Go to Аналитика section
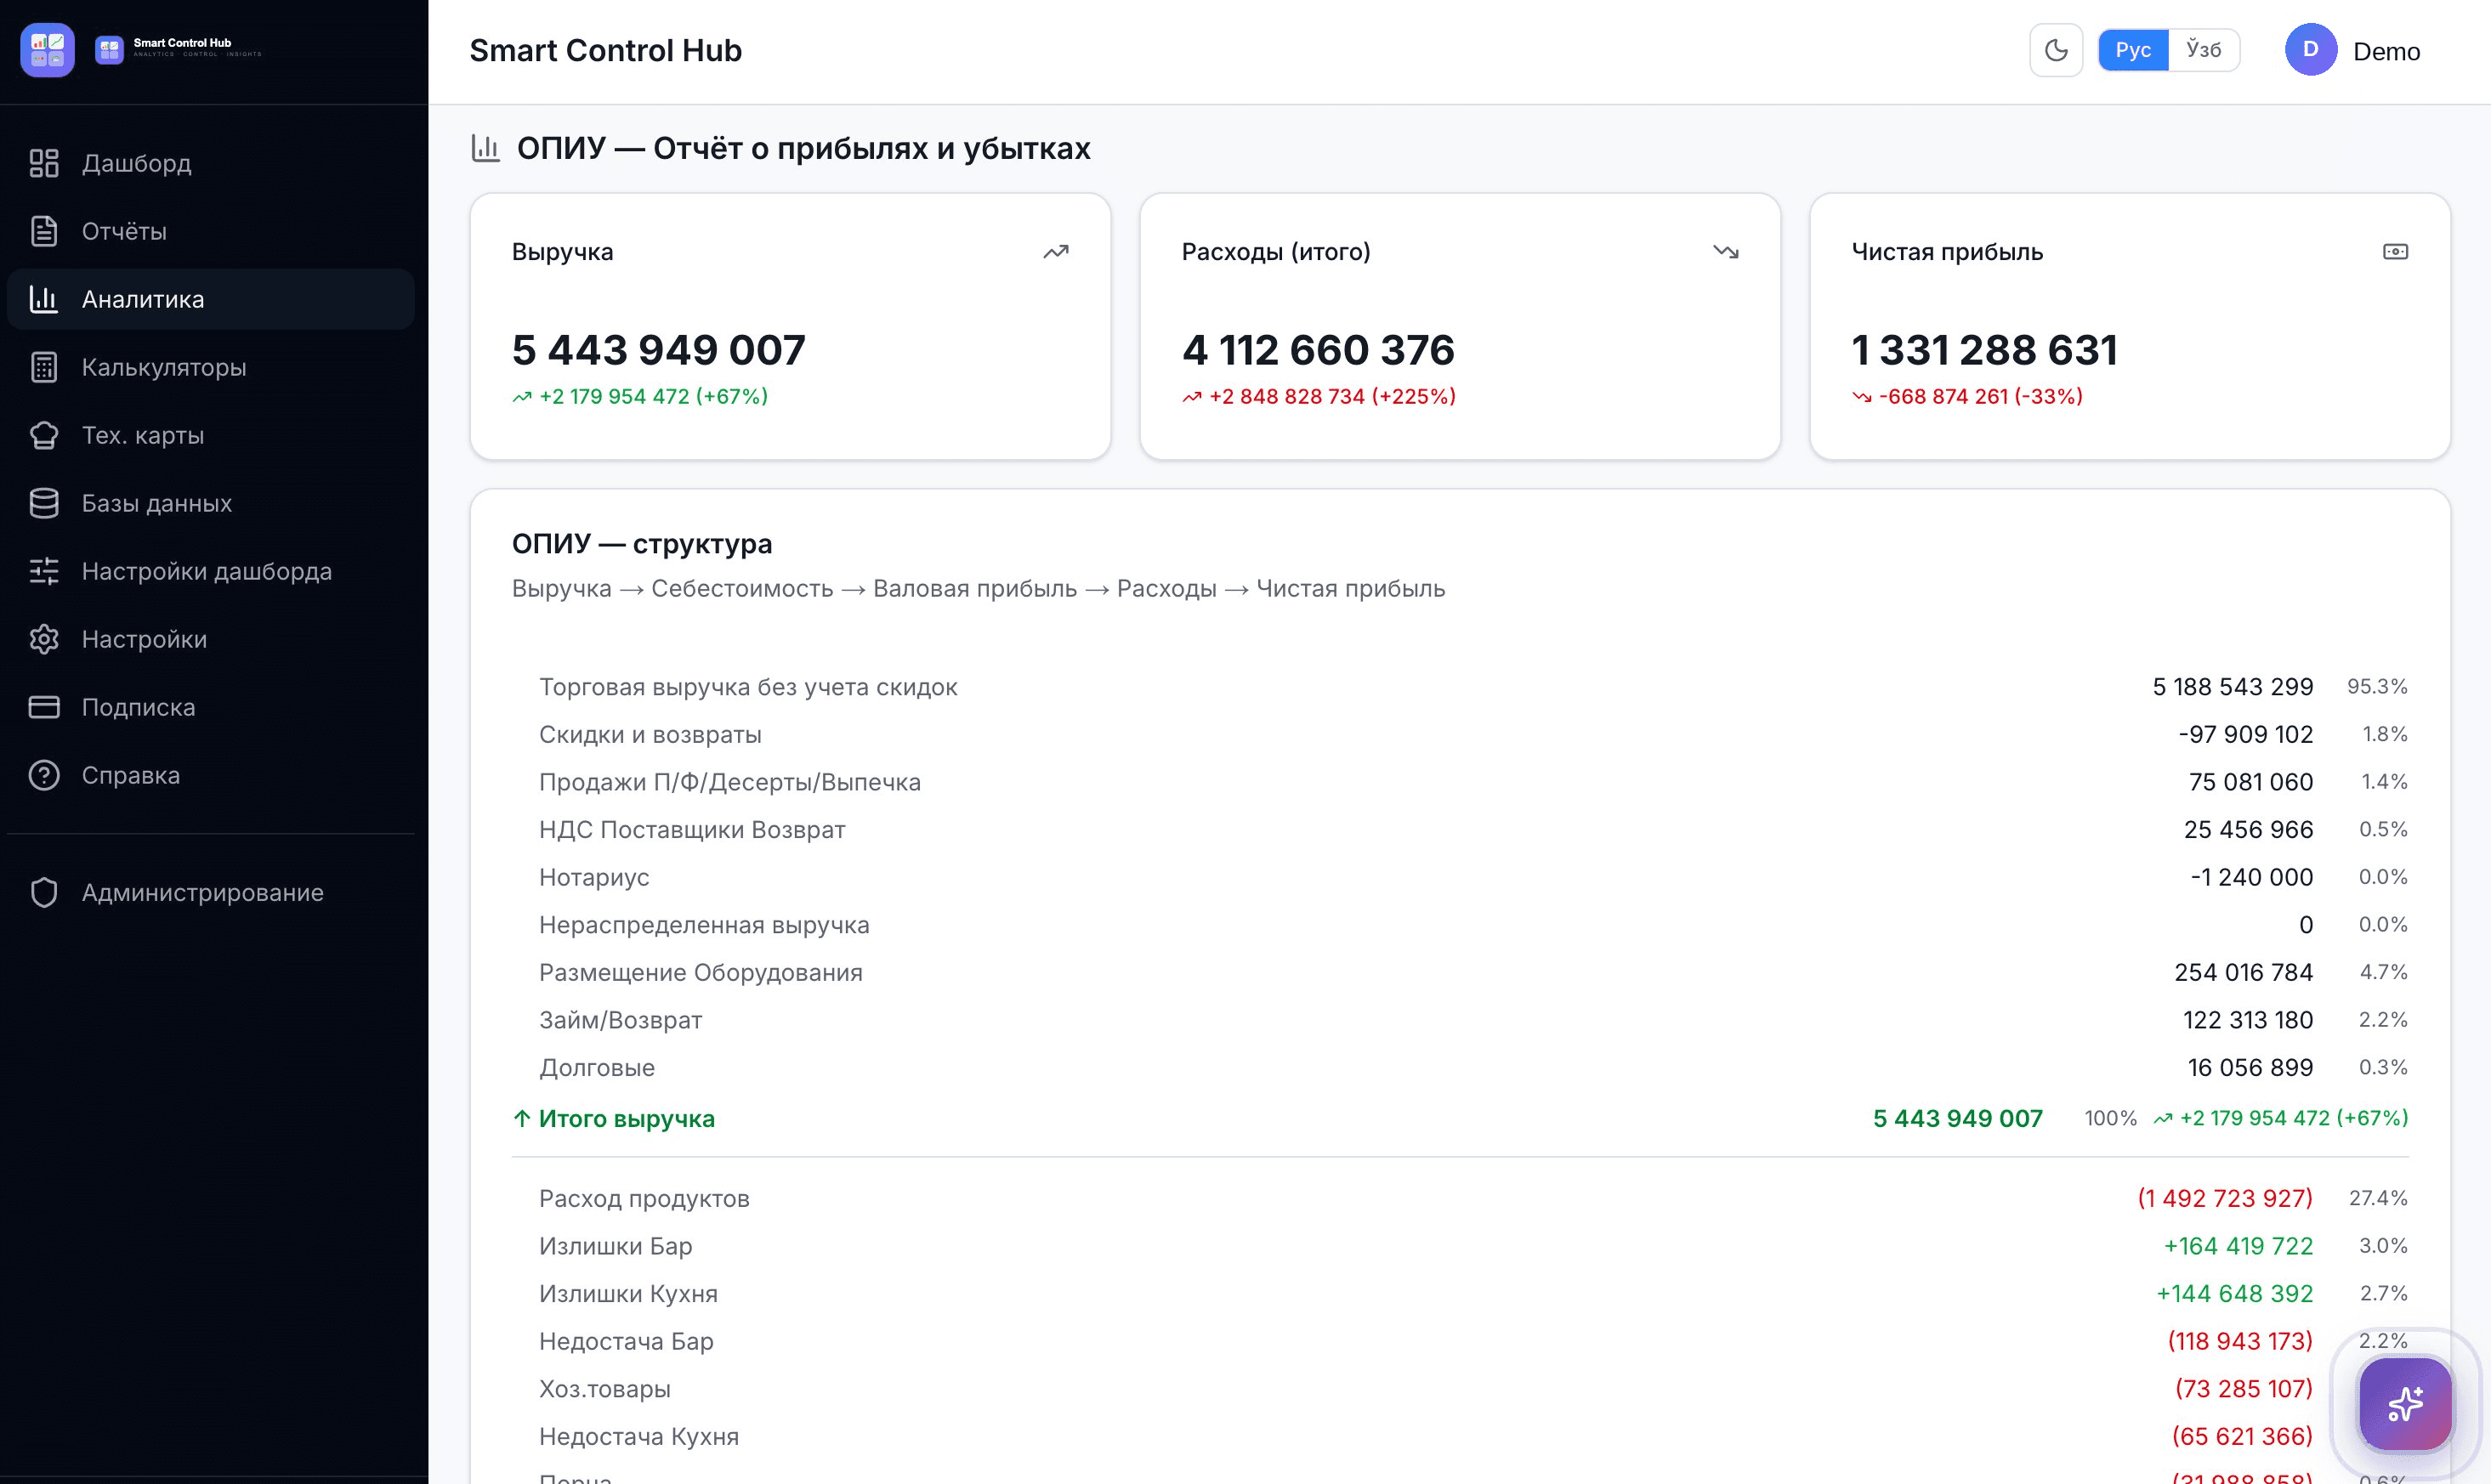The height and width of the screenshot is (1484, 2491). [x=211, y=299]
